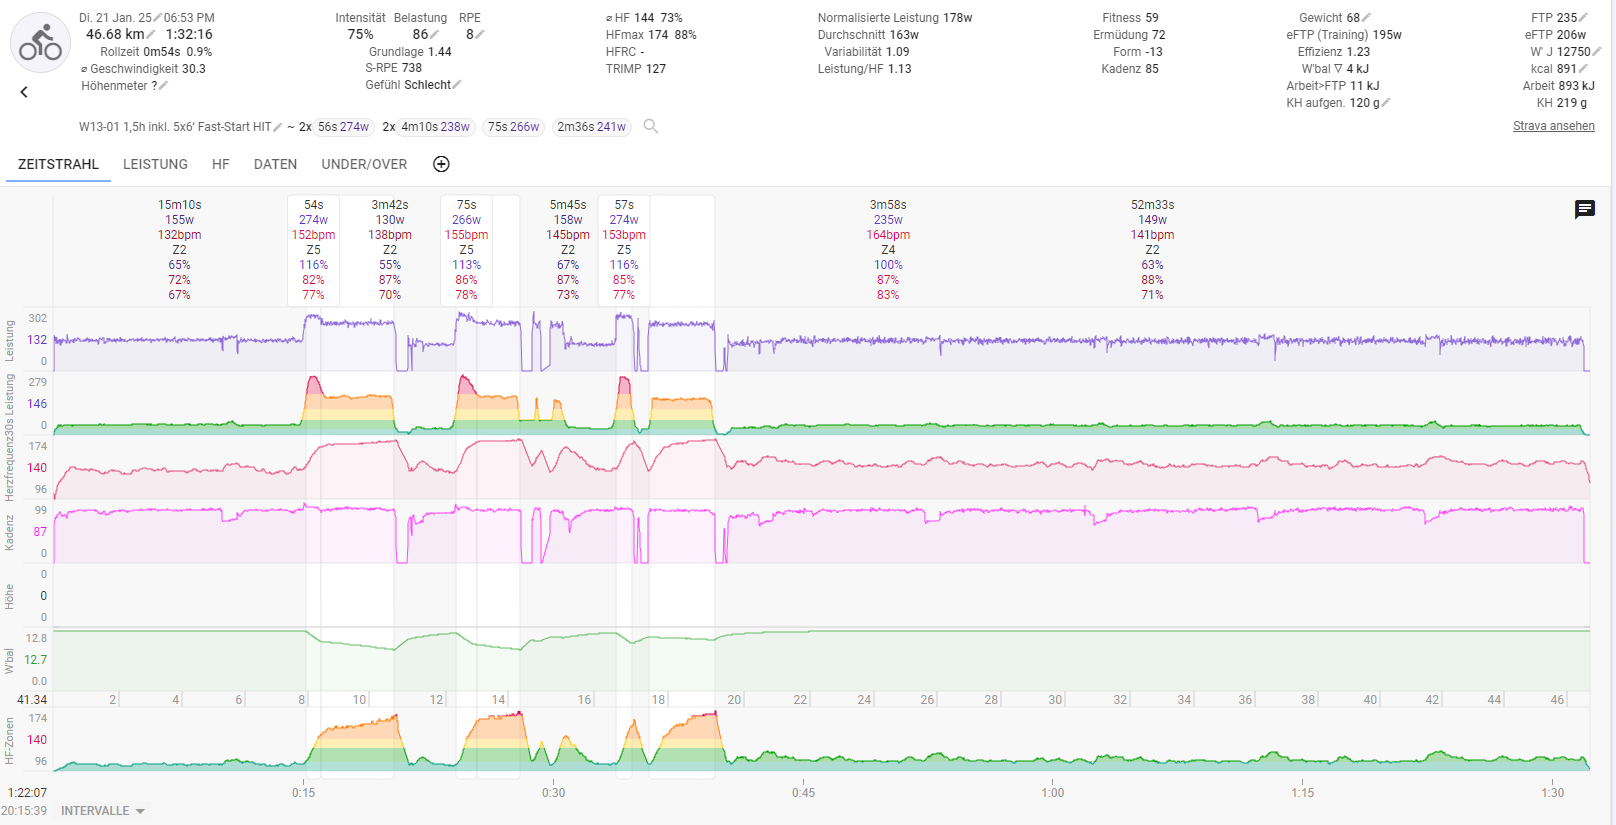Switch to the LEISTUNG tab
This screenshot has height=825, width=1616.
point(155,164)
